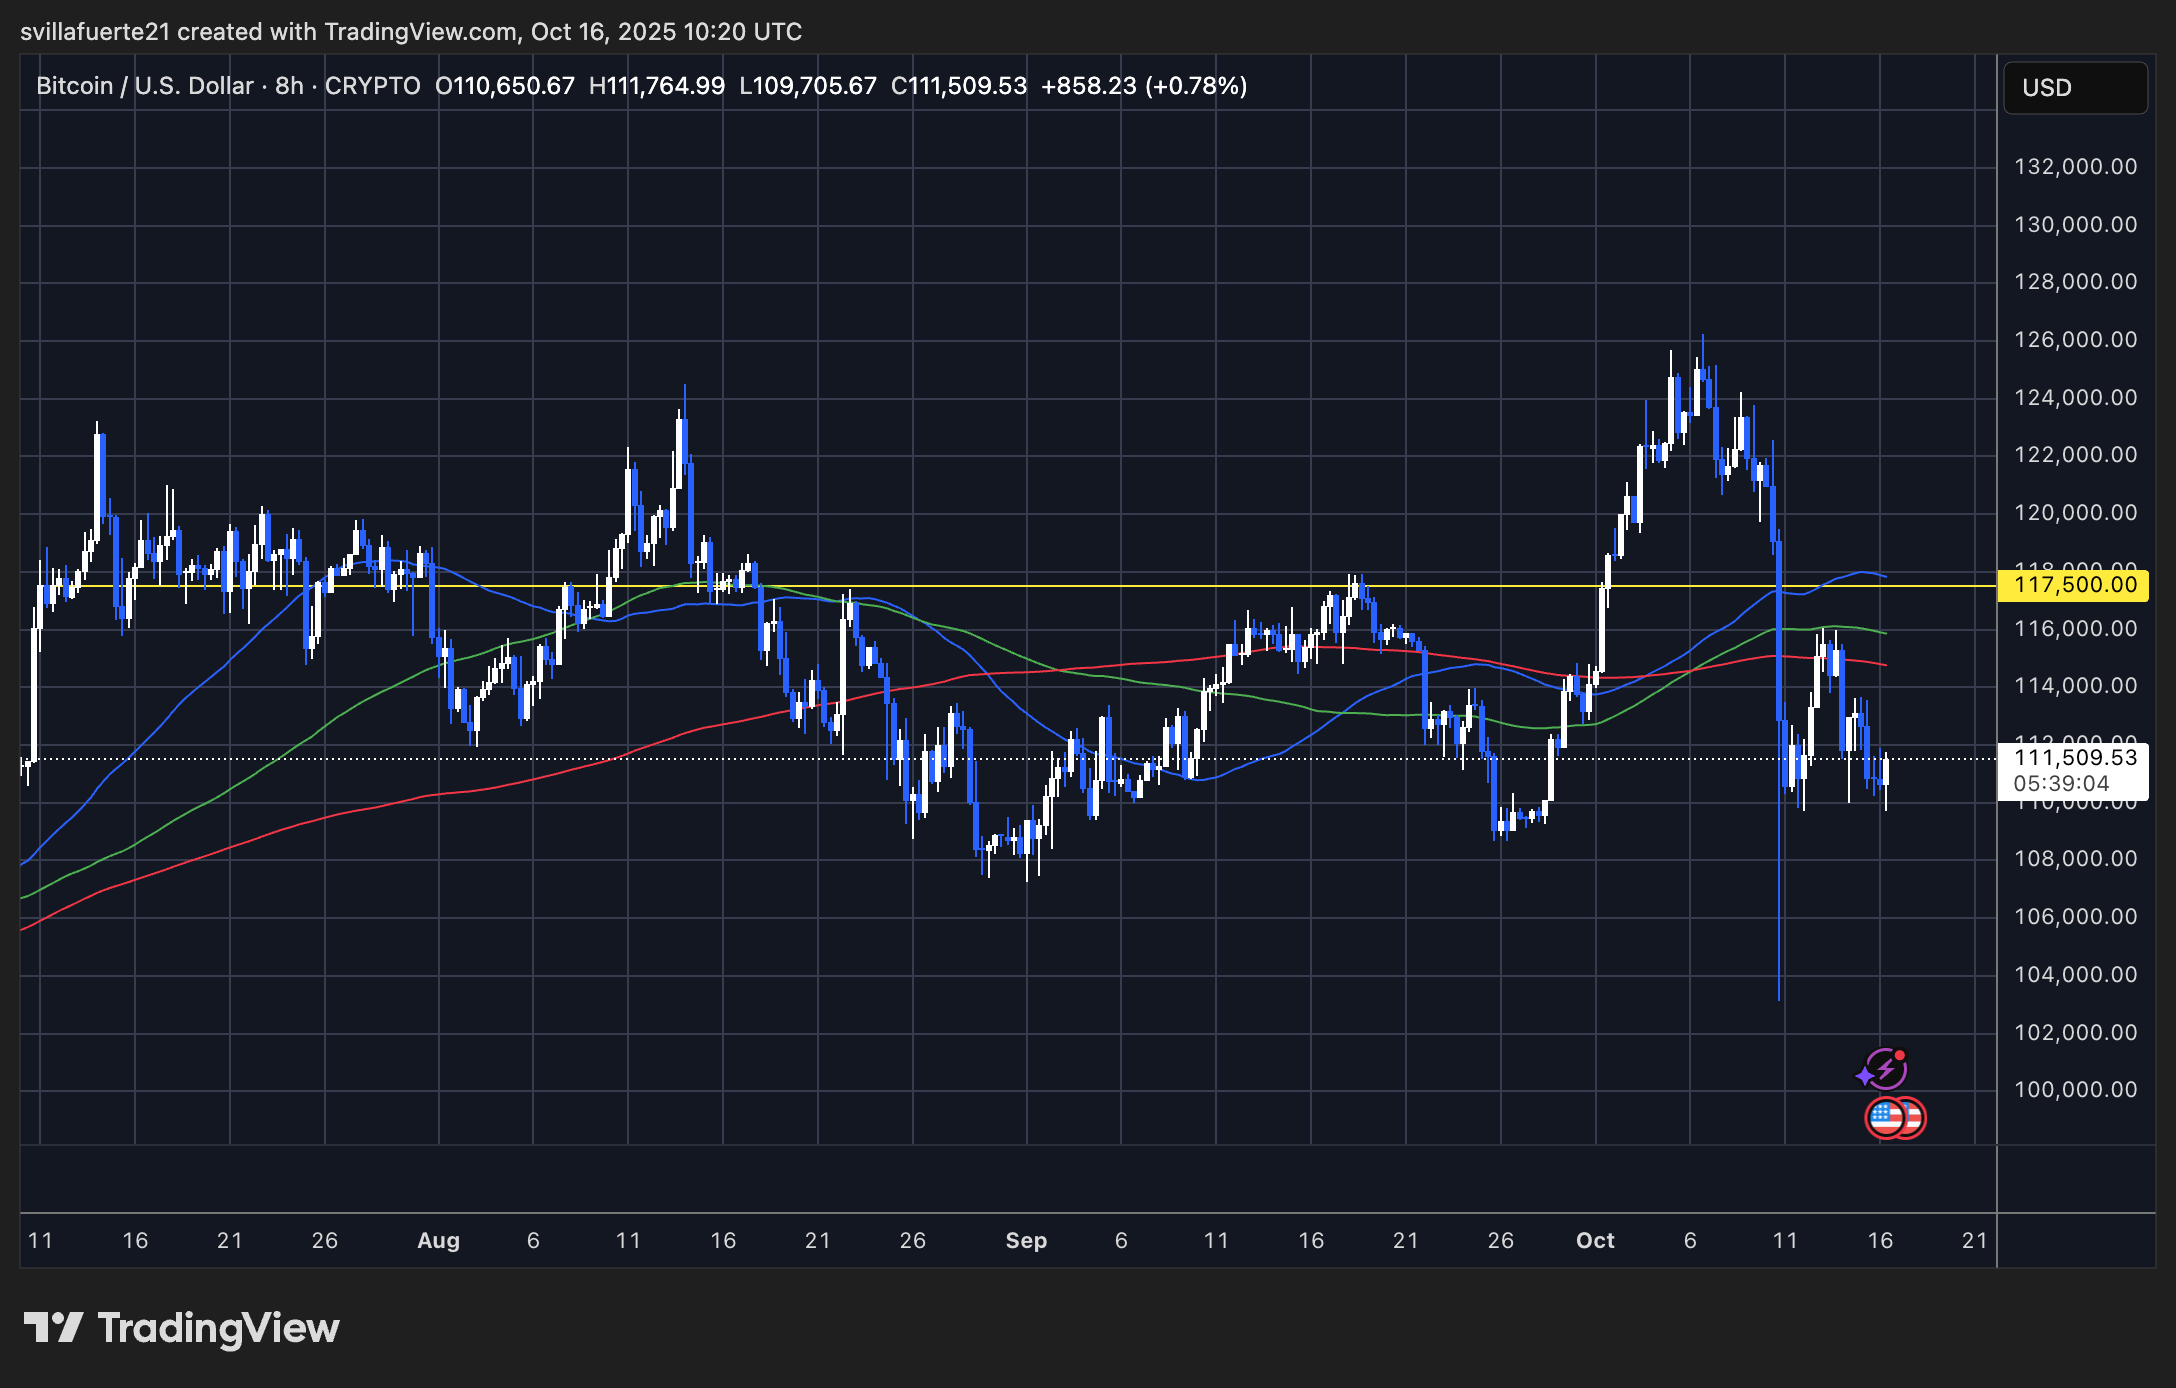This screenshot has width=2176, height=1388.
Task: Select the yellow 117,500.00 price label
Action: point(2074,584)
